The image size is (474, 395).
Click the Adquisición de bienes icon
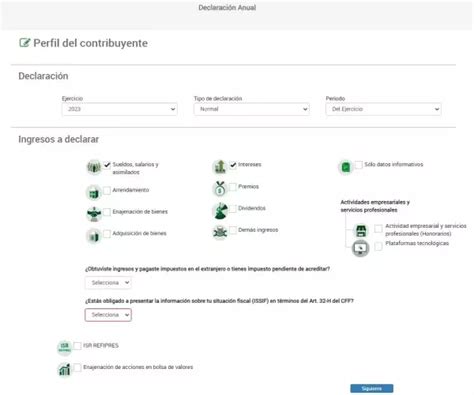tap(94, 236)
